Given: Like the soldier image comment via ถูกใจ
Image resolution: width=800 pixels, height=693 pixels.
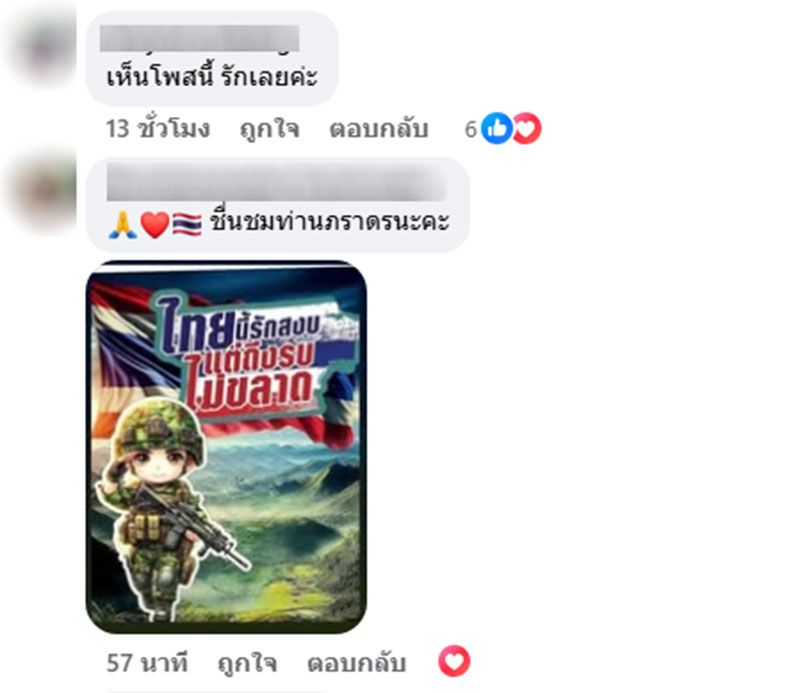Looking at the screenshot, I should (247, 663).
